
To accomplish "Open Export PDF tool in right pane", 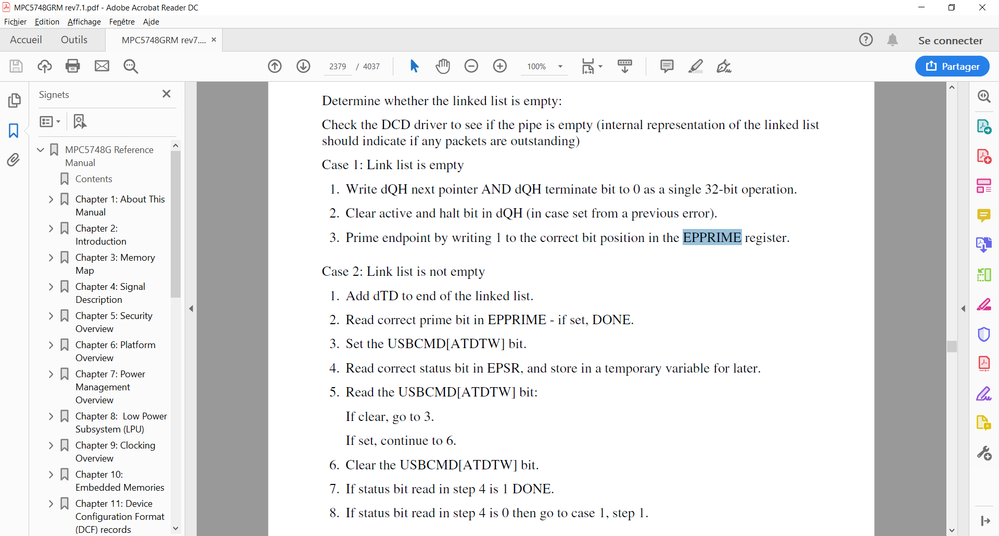I will click(x=984, y=126).
